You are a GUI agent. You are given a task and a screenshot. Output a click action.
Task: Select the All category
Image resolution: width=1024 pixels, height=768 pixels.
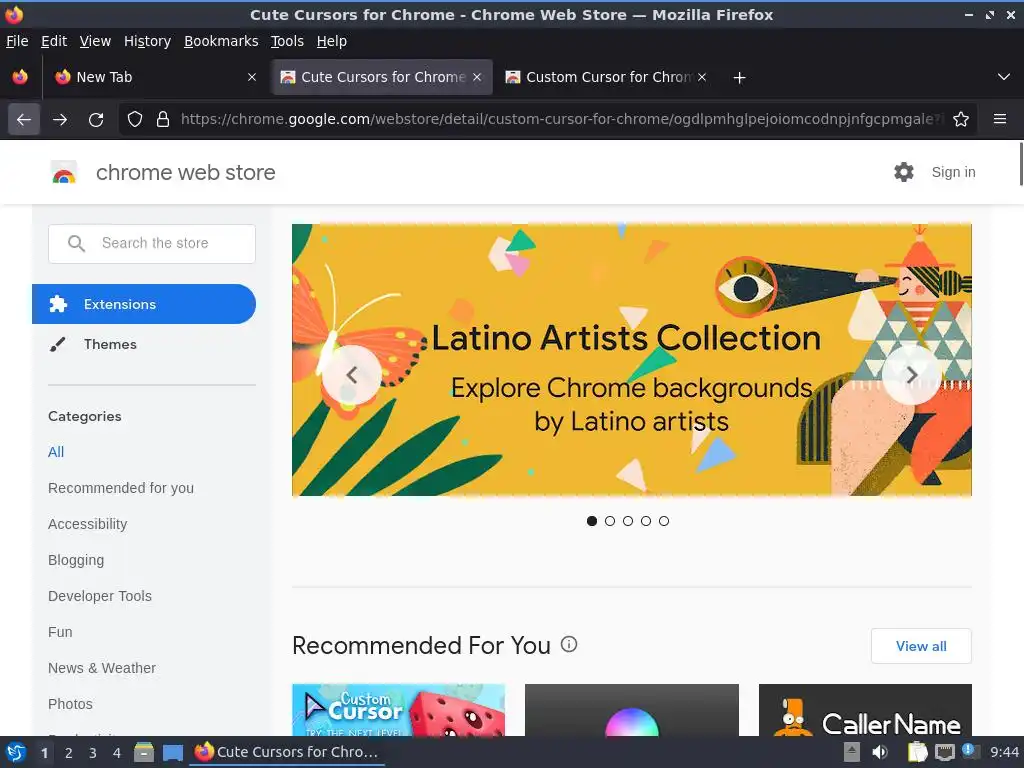56,452
